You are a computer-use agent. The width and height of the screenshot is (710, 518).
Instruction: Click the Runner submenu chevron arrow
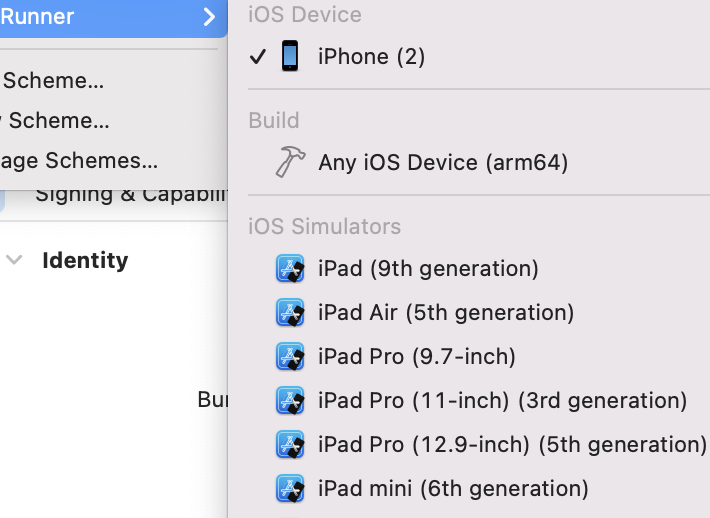point(209,17)
